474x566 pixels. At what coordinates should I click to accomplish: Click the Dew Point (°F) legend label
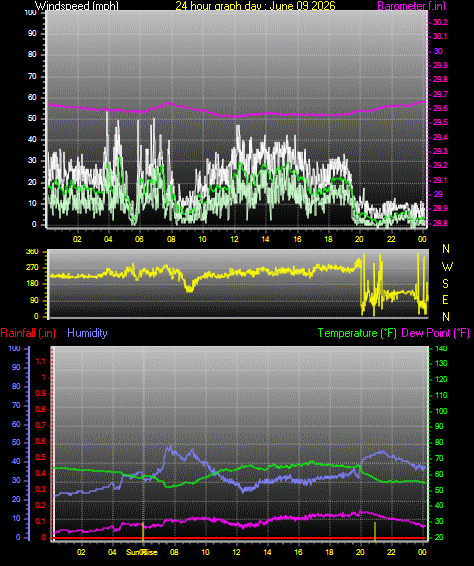tap(435, 333)
